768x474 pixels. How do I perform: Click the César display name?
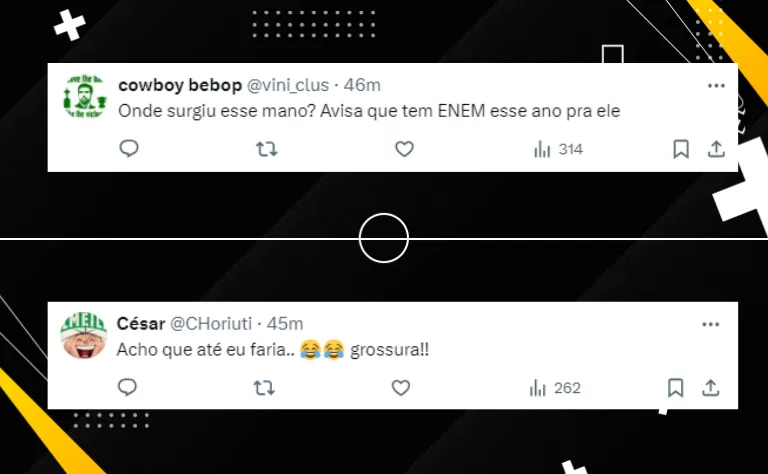[141, 324]
